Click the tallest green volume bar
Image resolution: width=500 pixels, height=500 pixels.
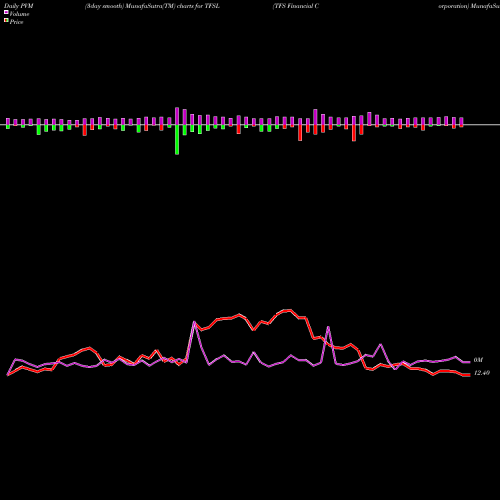pos(177,139)
